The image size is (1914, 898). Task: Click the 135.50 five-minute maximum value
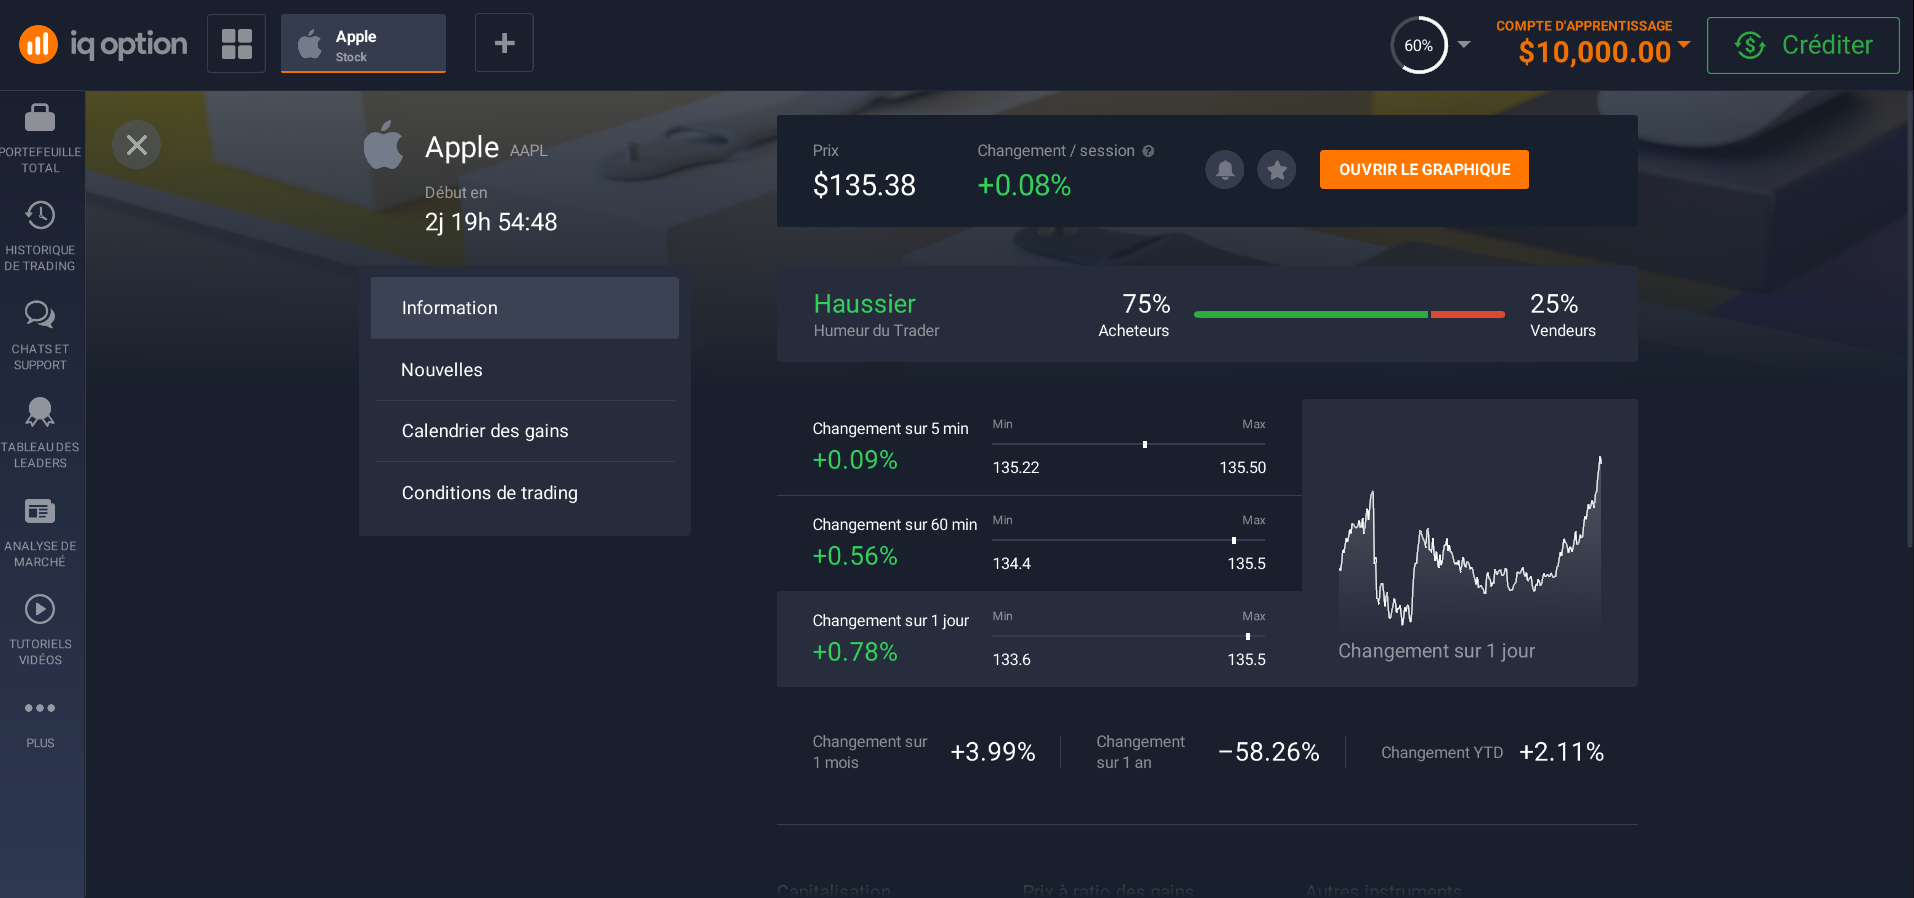coord(1243,468)
